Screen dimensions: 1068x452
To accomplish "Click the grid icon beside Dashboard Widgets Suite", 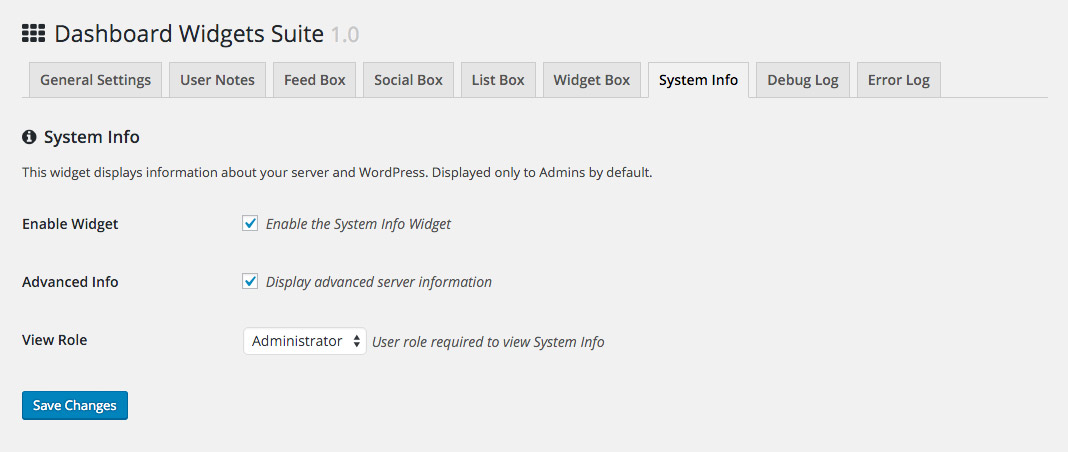I will pos(33,33).
